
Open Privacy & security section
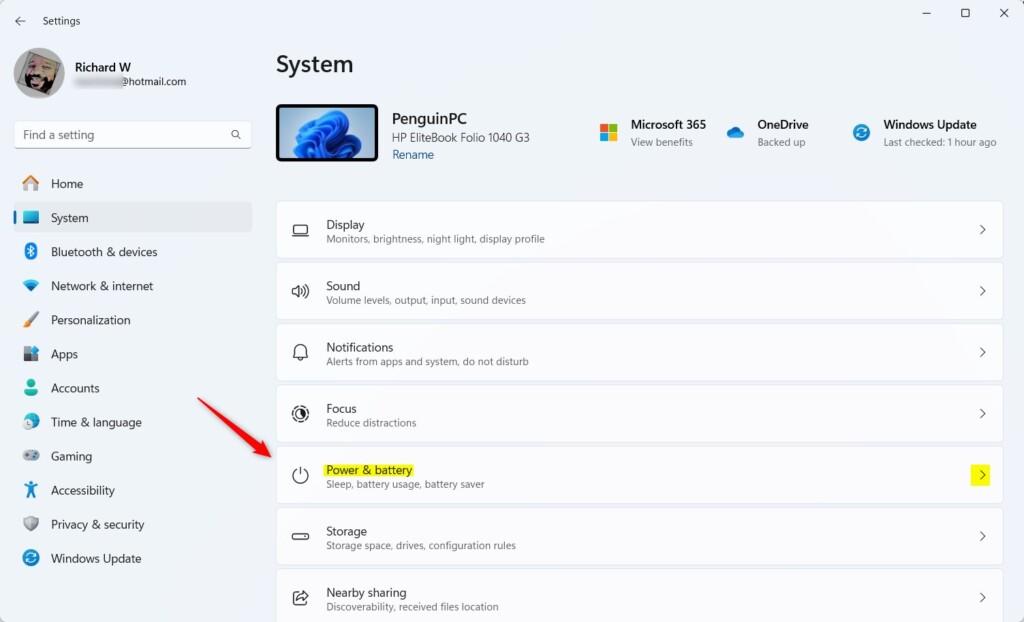133,523
